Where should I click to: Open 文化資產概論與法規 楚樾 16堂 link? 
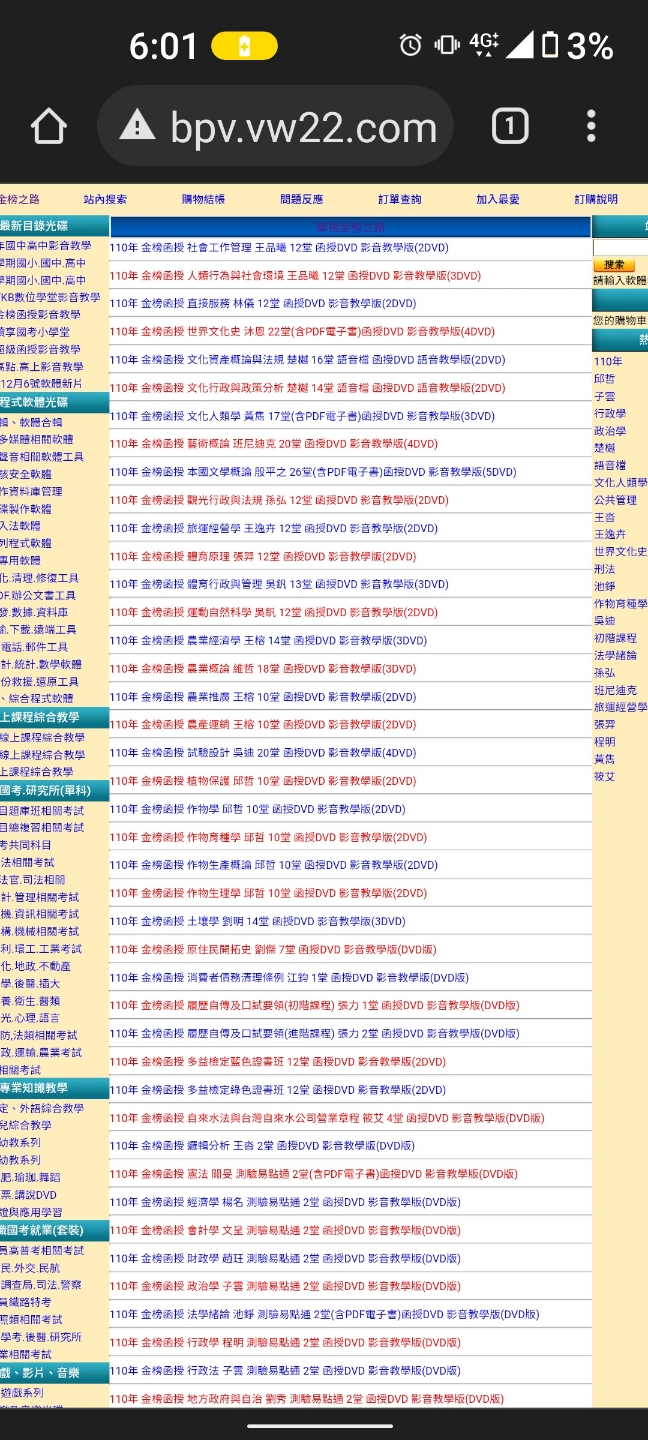pos(308,360)
